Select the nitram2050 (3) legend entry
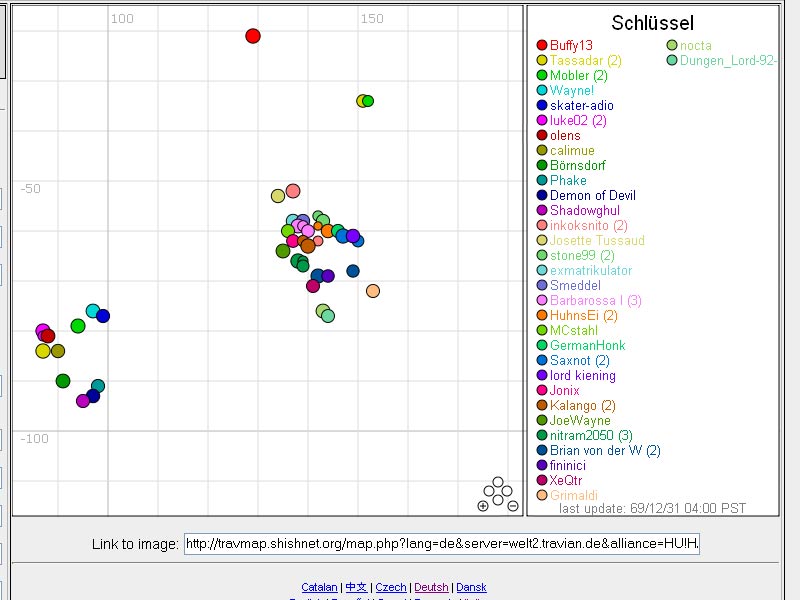The height and width of the screenshot is (600, 800). pos(591,435)
